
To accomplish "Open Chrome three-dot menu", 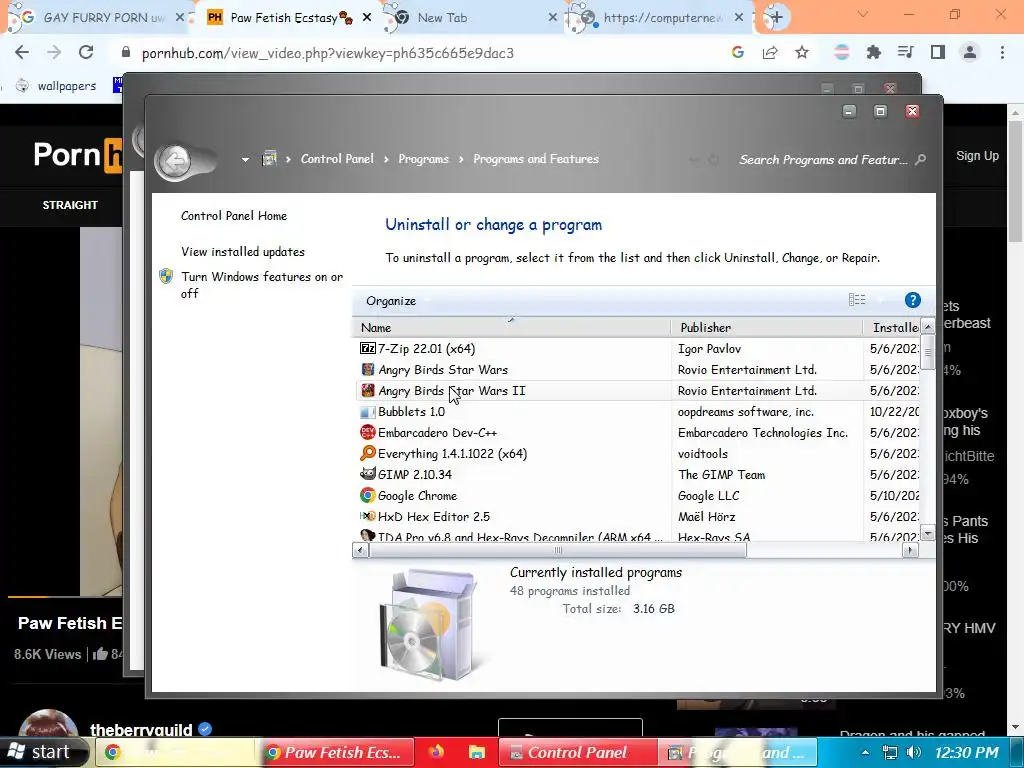I will [1002, 52].
